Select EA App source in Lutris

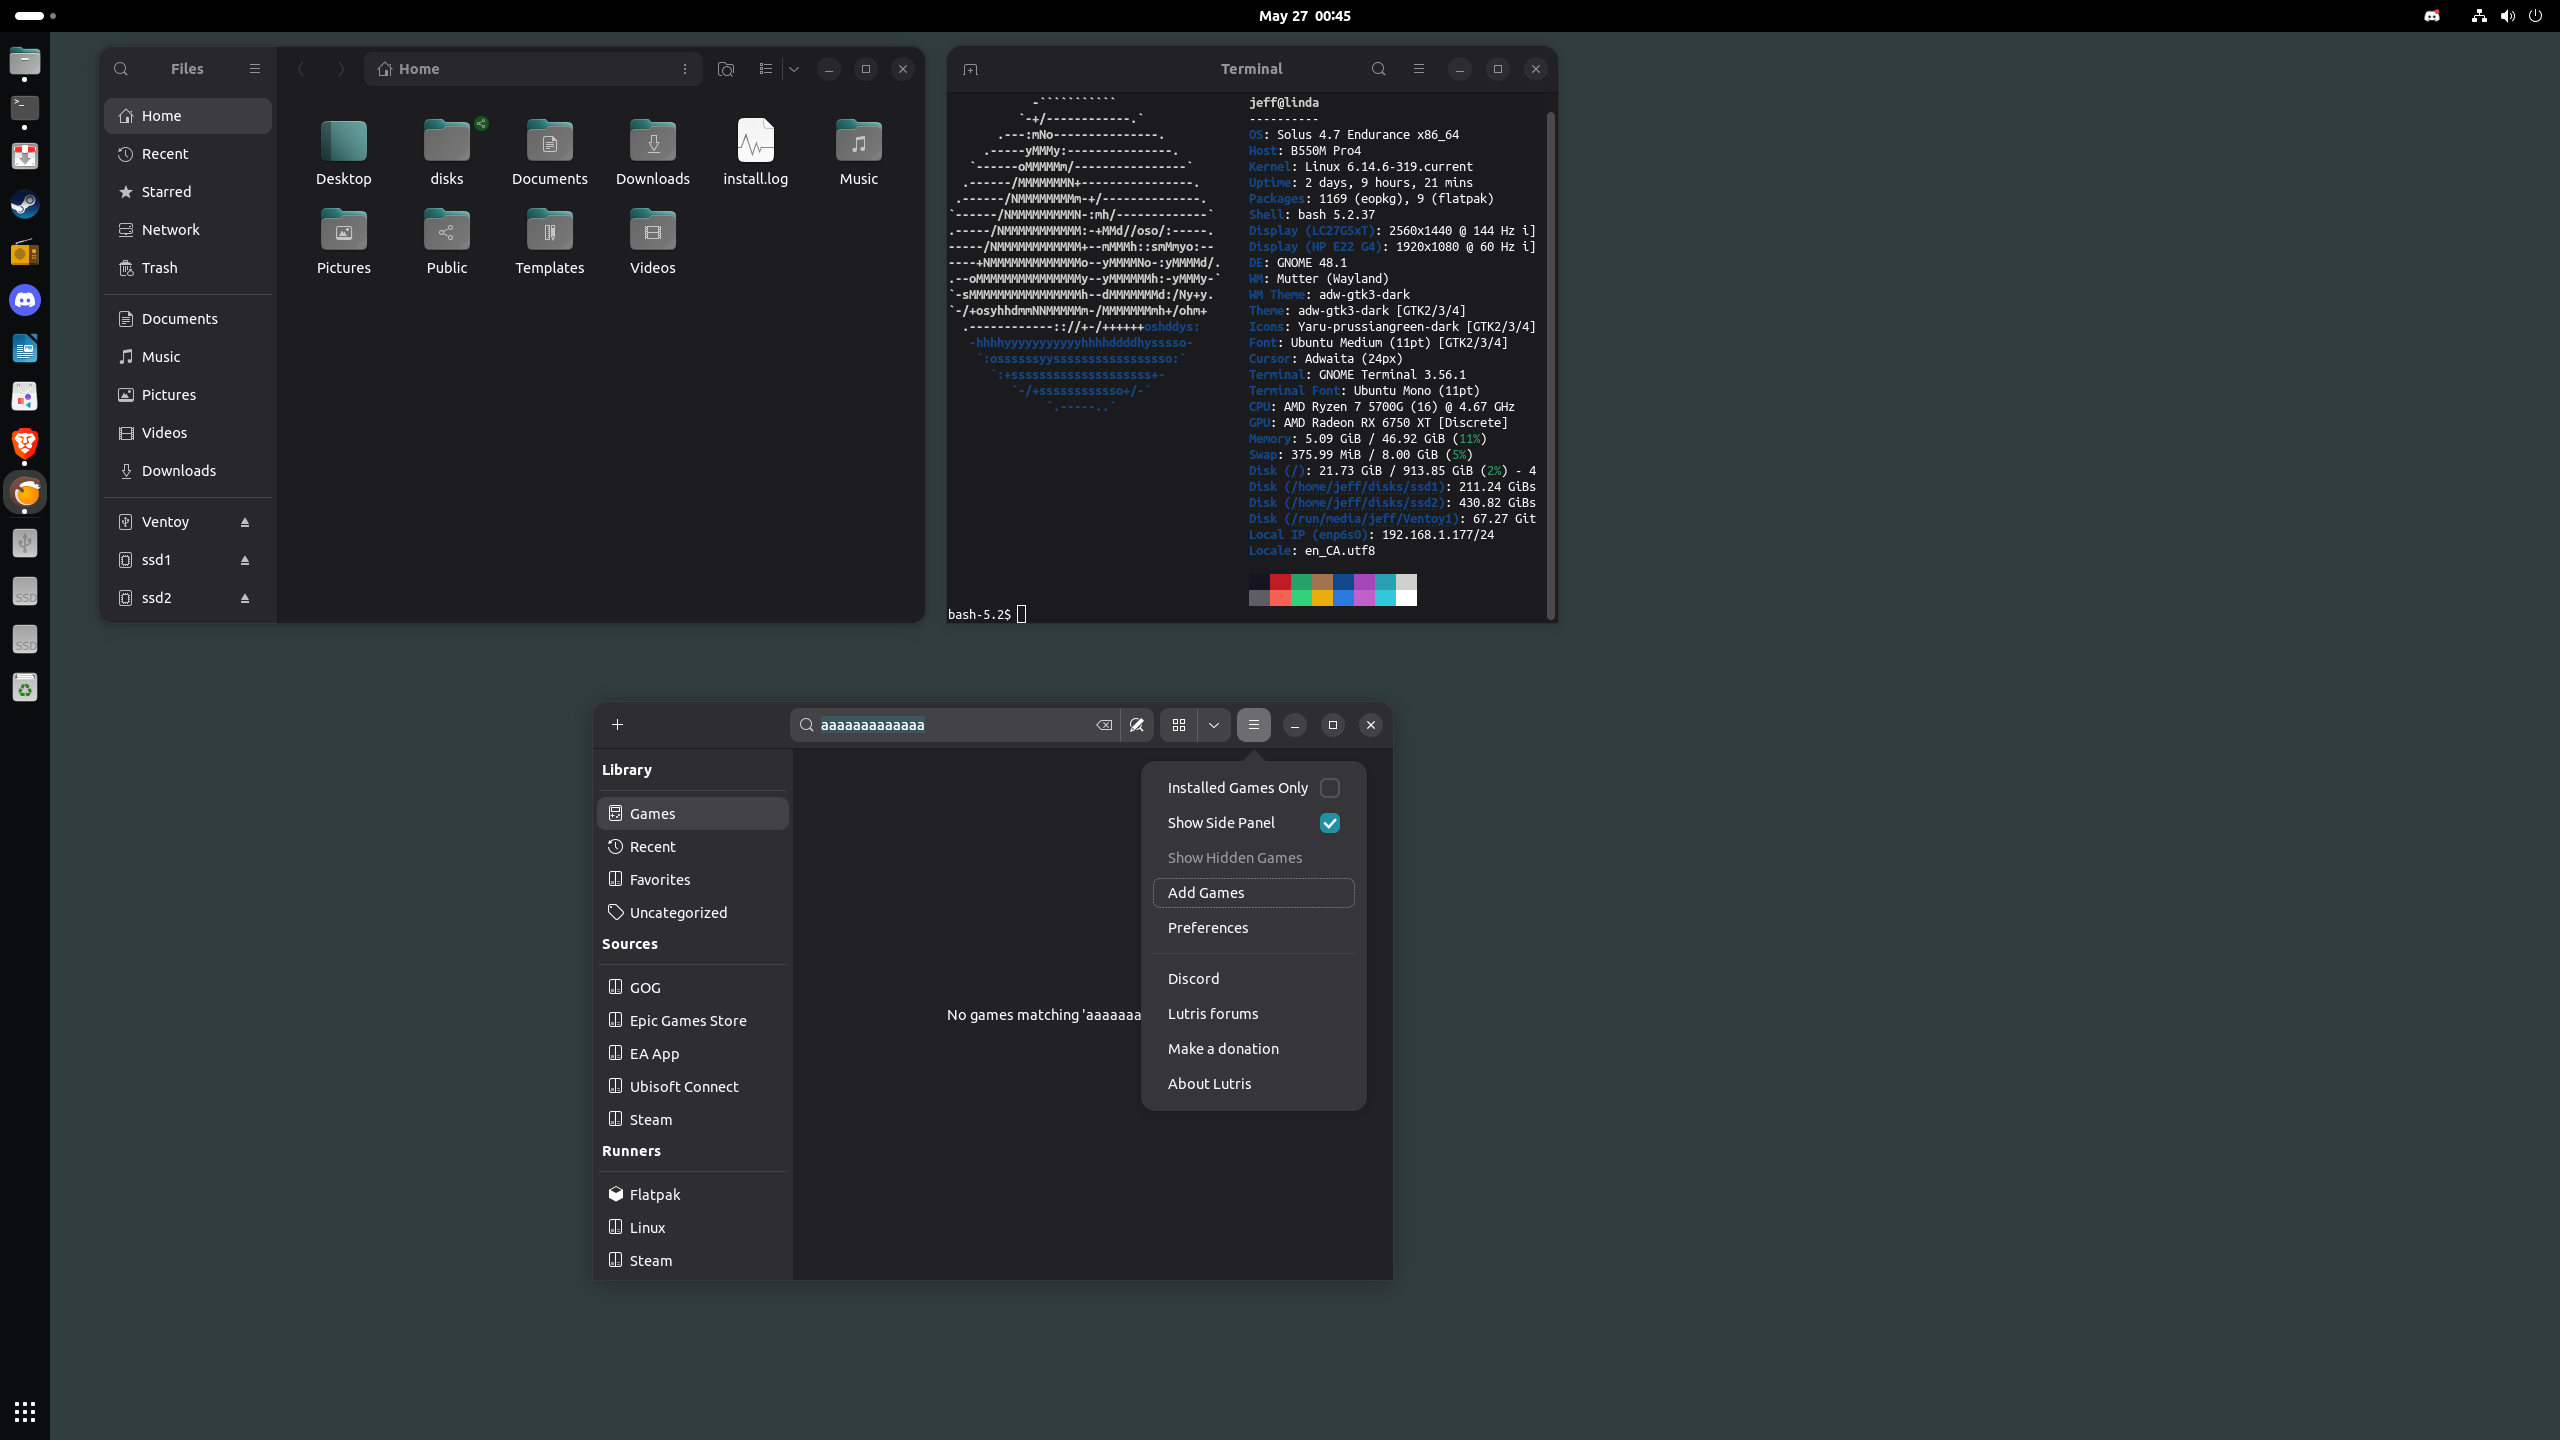[693, 1054]
